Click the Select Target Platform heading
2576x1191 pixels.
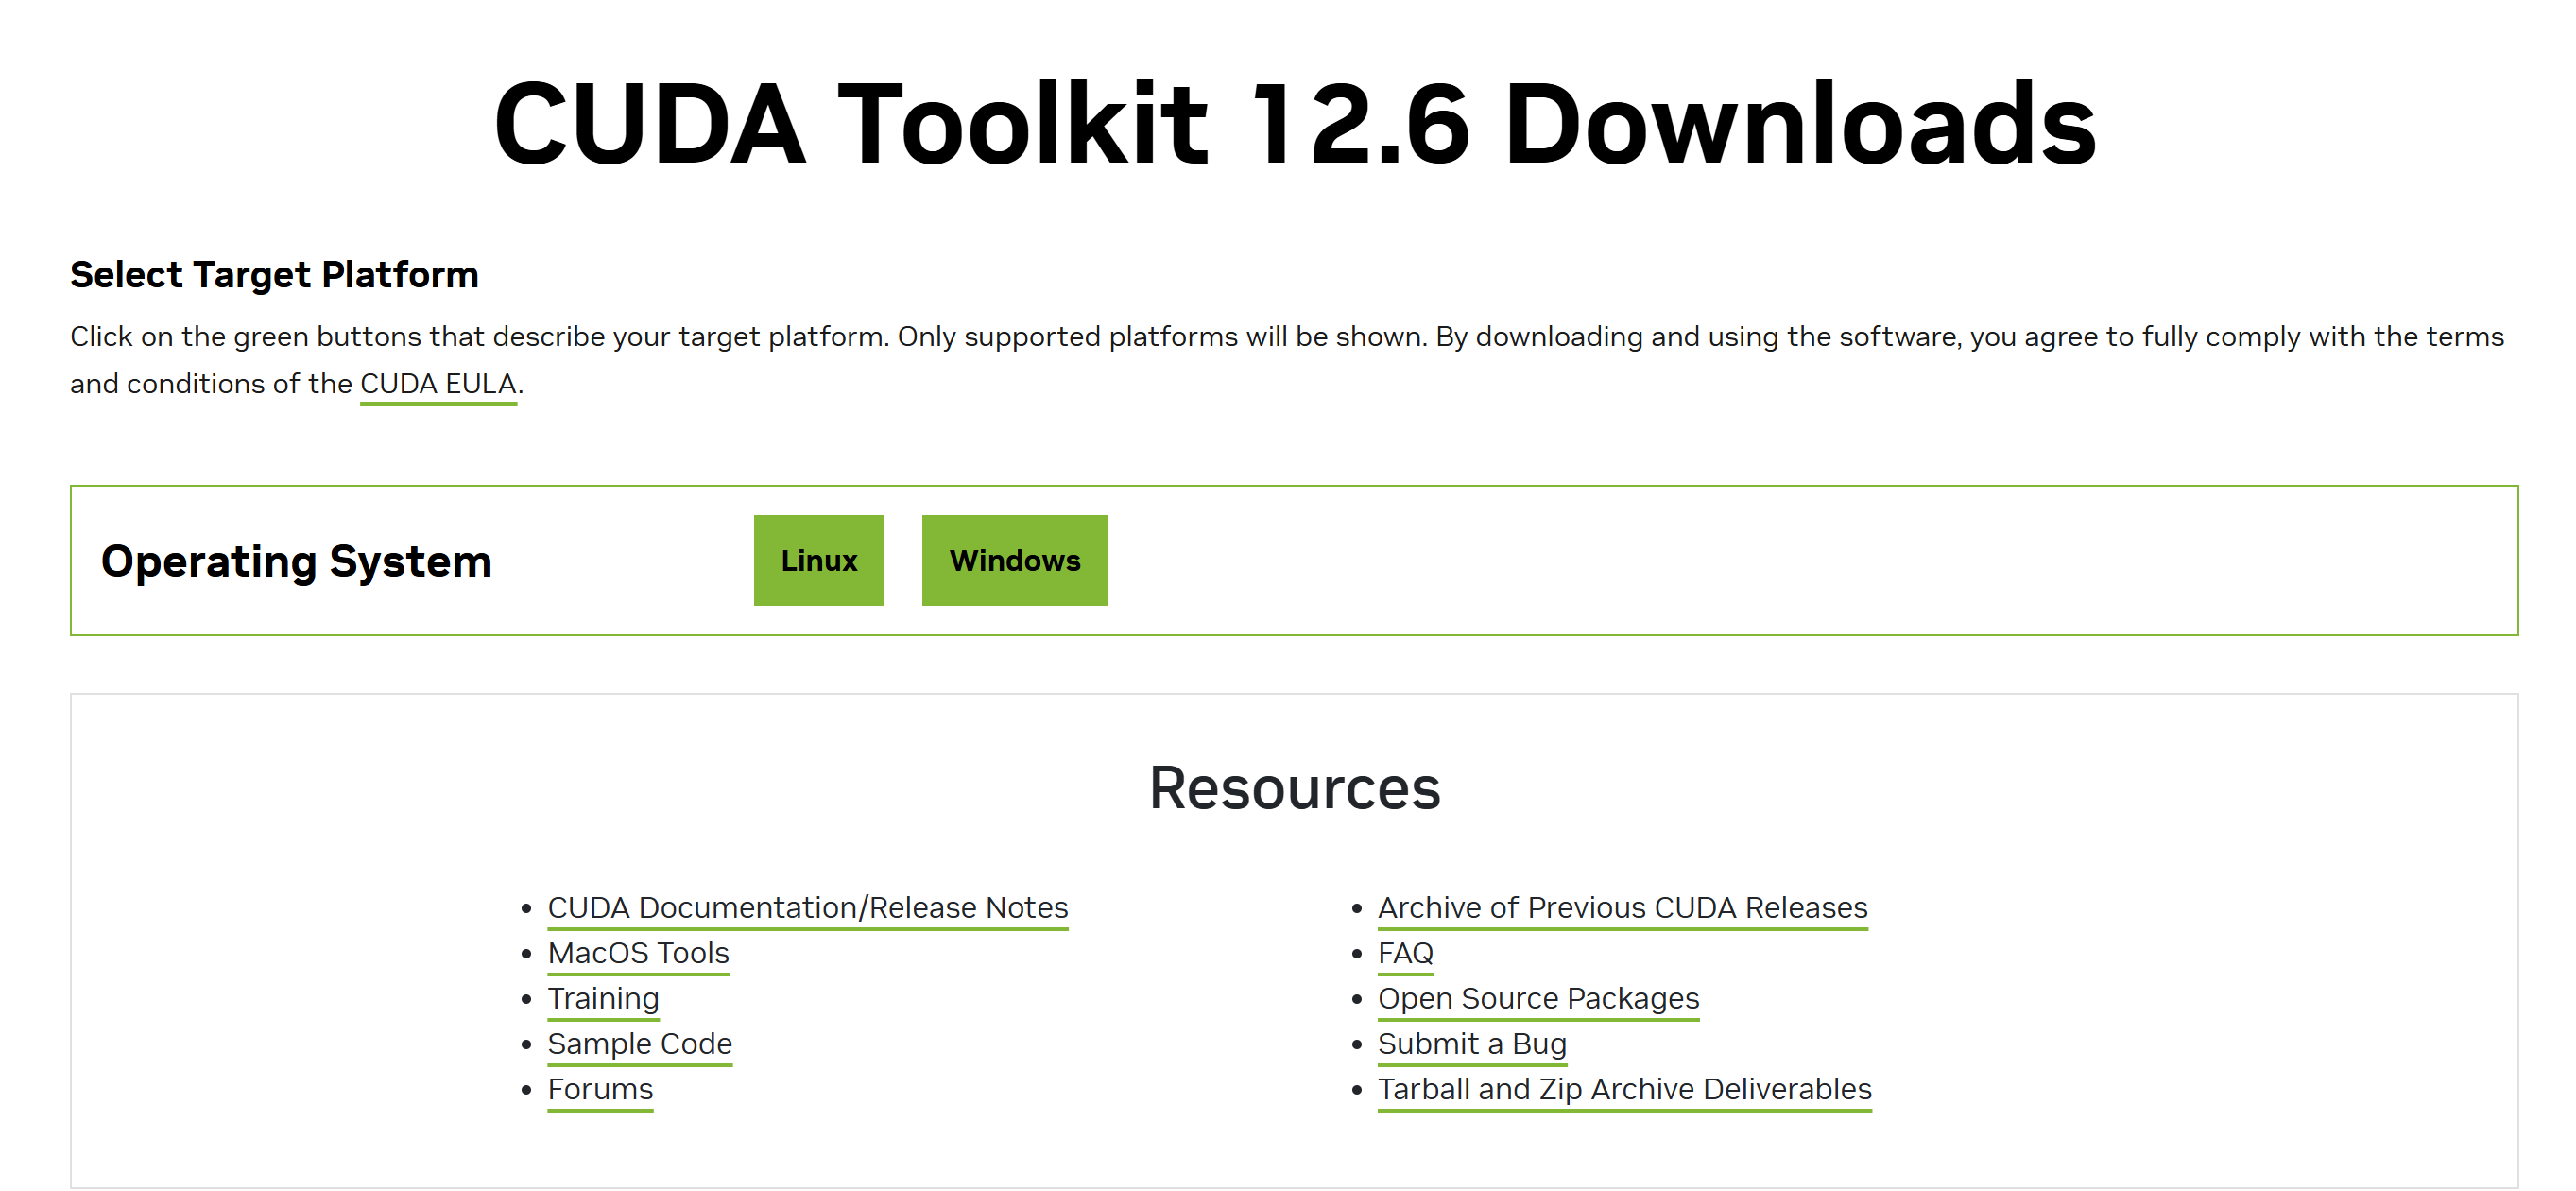(x=274, y=274)
